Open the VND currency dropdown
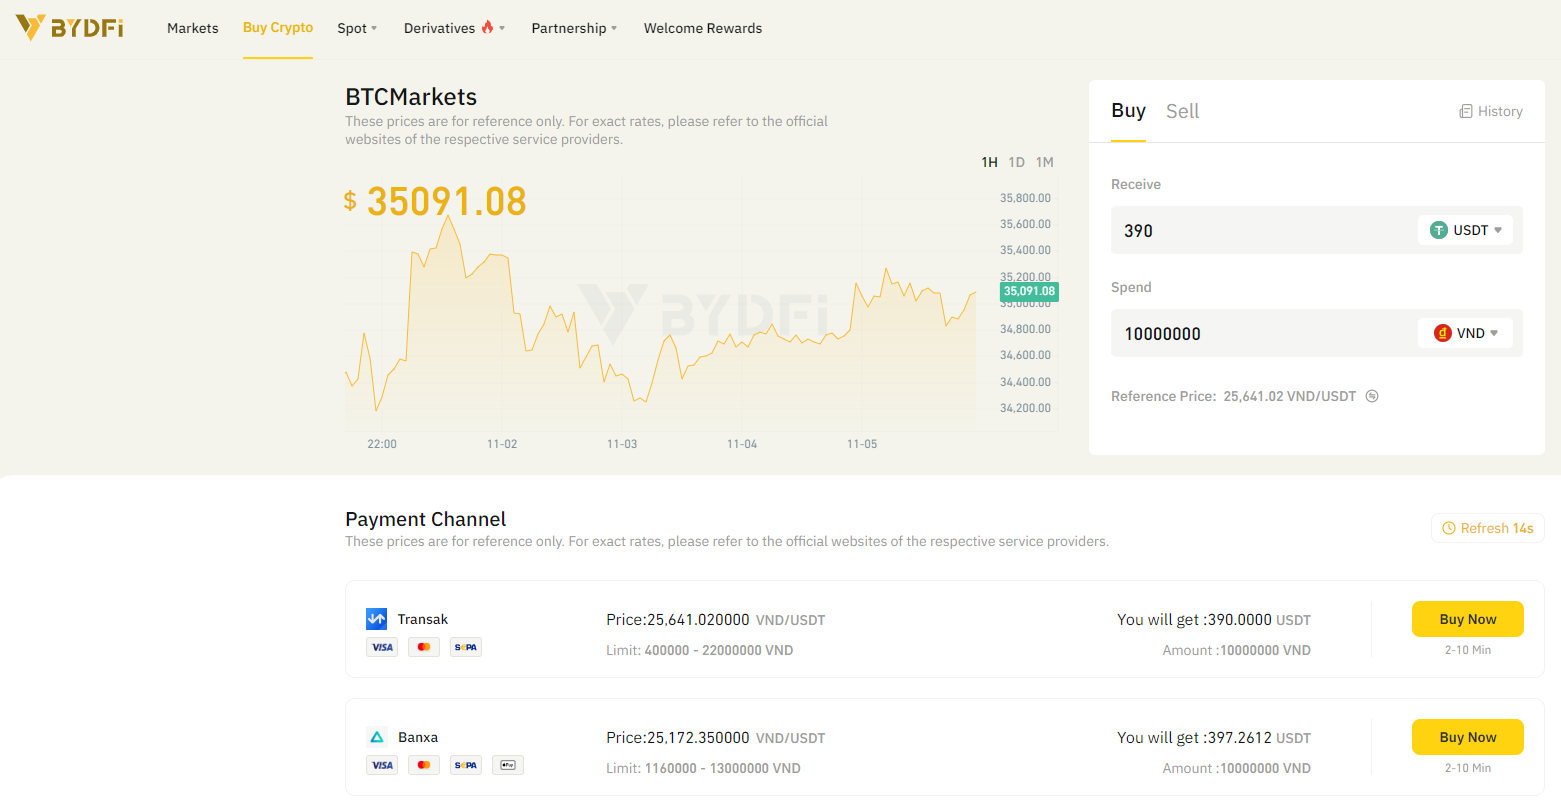 click(x=1465, y=333)
